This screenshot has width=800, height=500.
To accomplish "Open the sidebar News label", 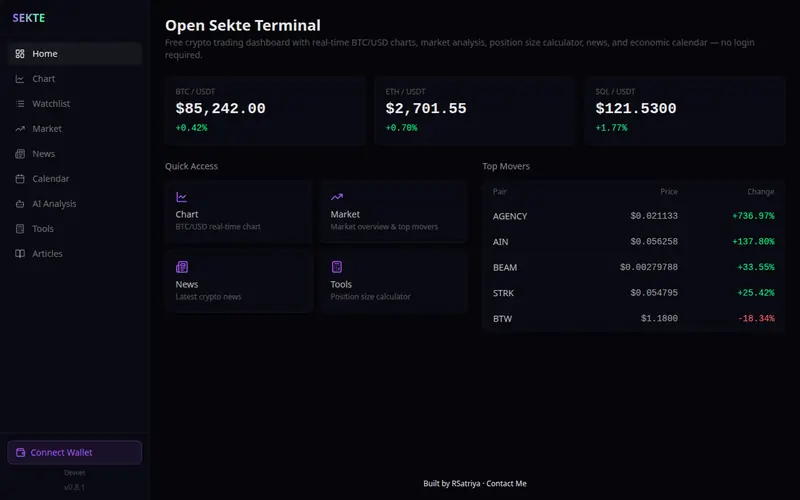I will pyautogui.click(x=43, y=154).
